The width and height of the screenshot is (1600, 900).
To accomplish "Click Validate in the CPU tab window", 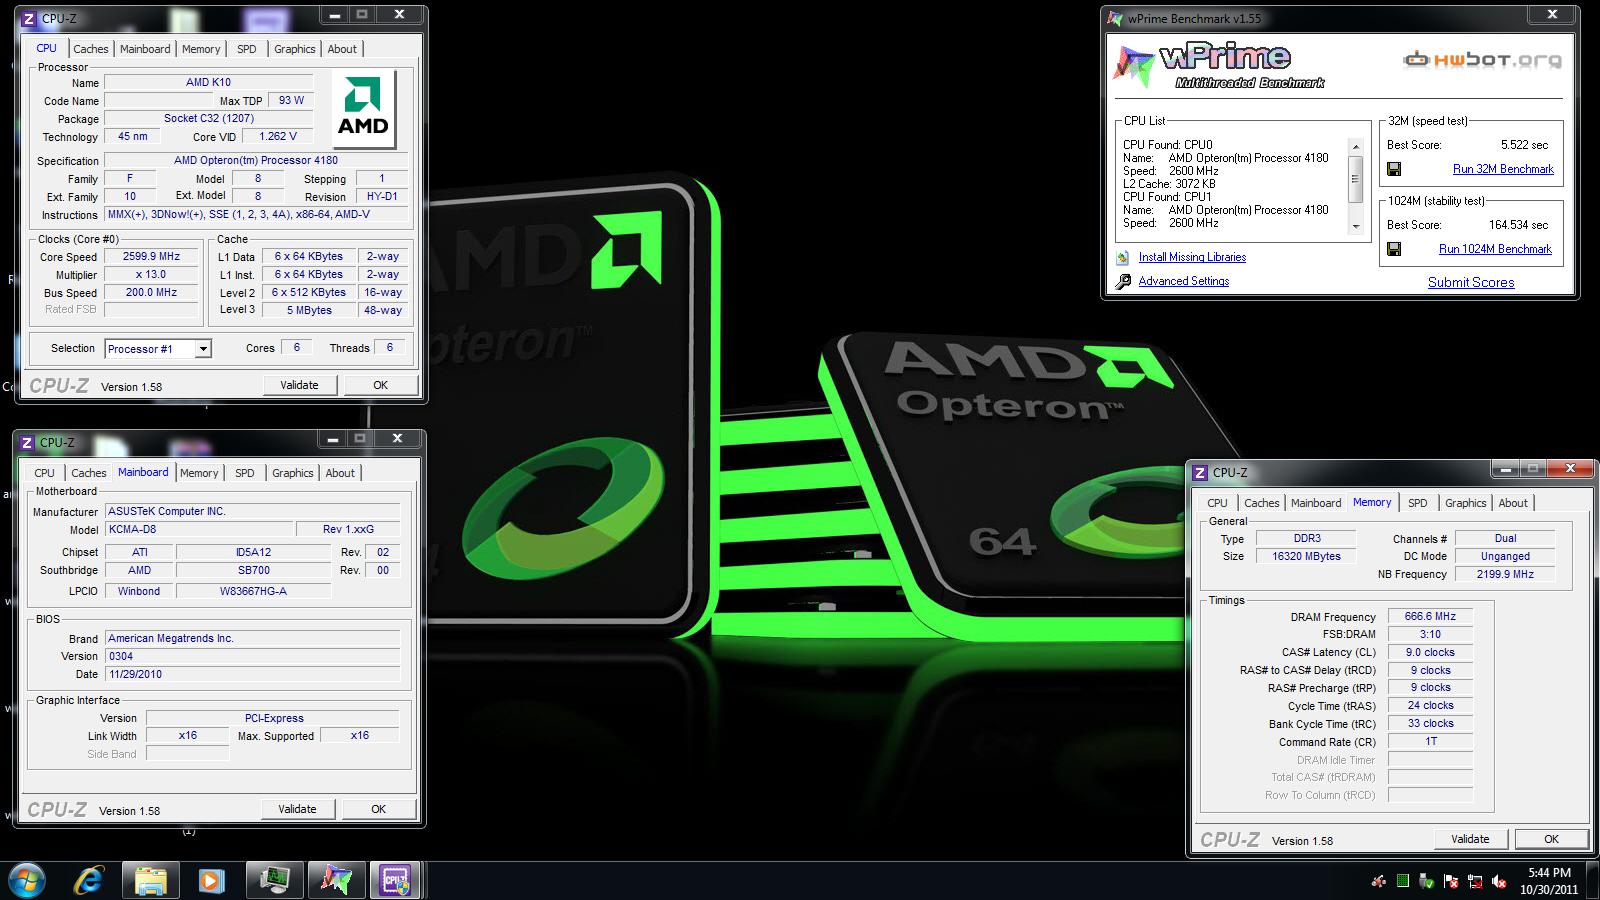I will [299, 385].
